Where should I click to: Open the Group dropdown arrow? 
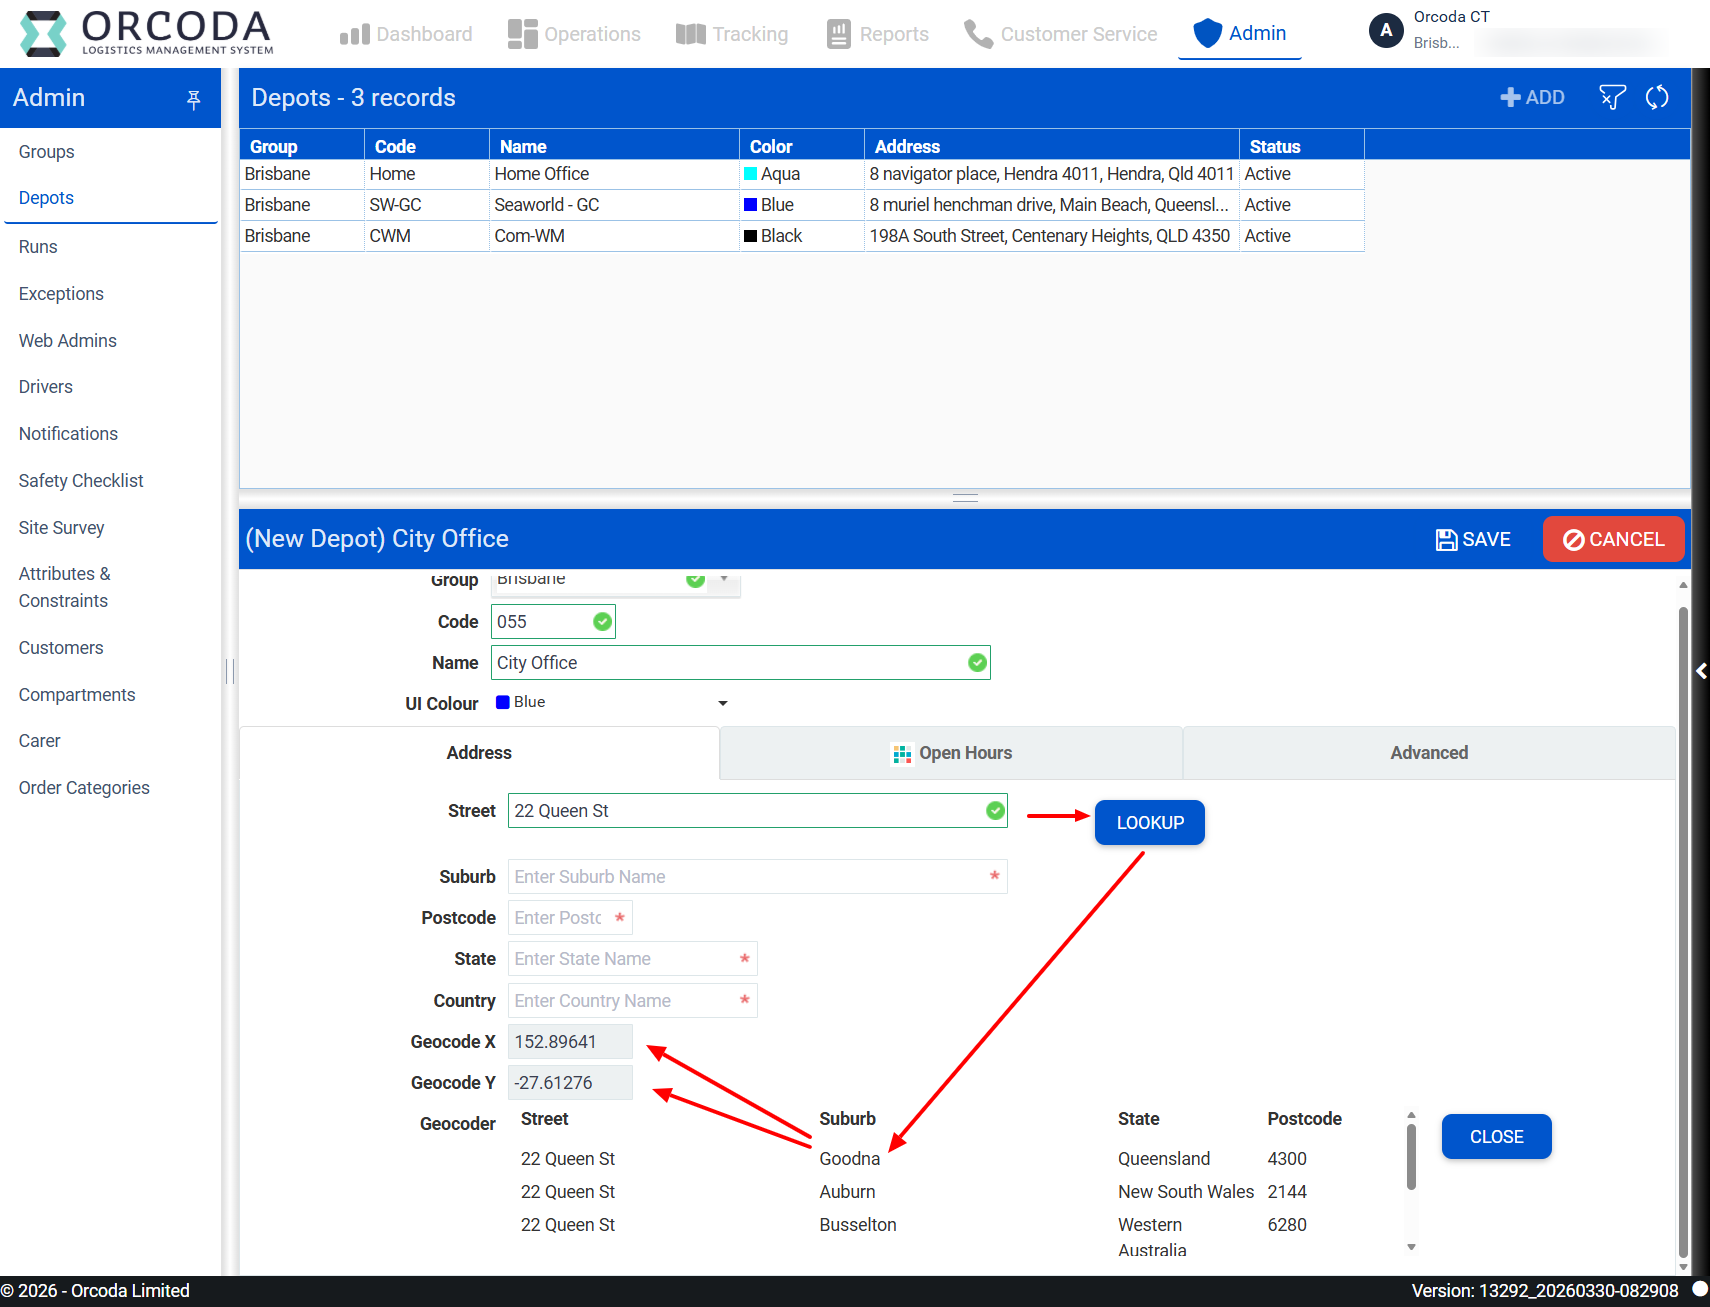724,580
